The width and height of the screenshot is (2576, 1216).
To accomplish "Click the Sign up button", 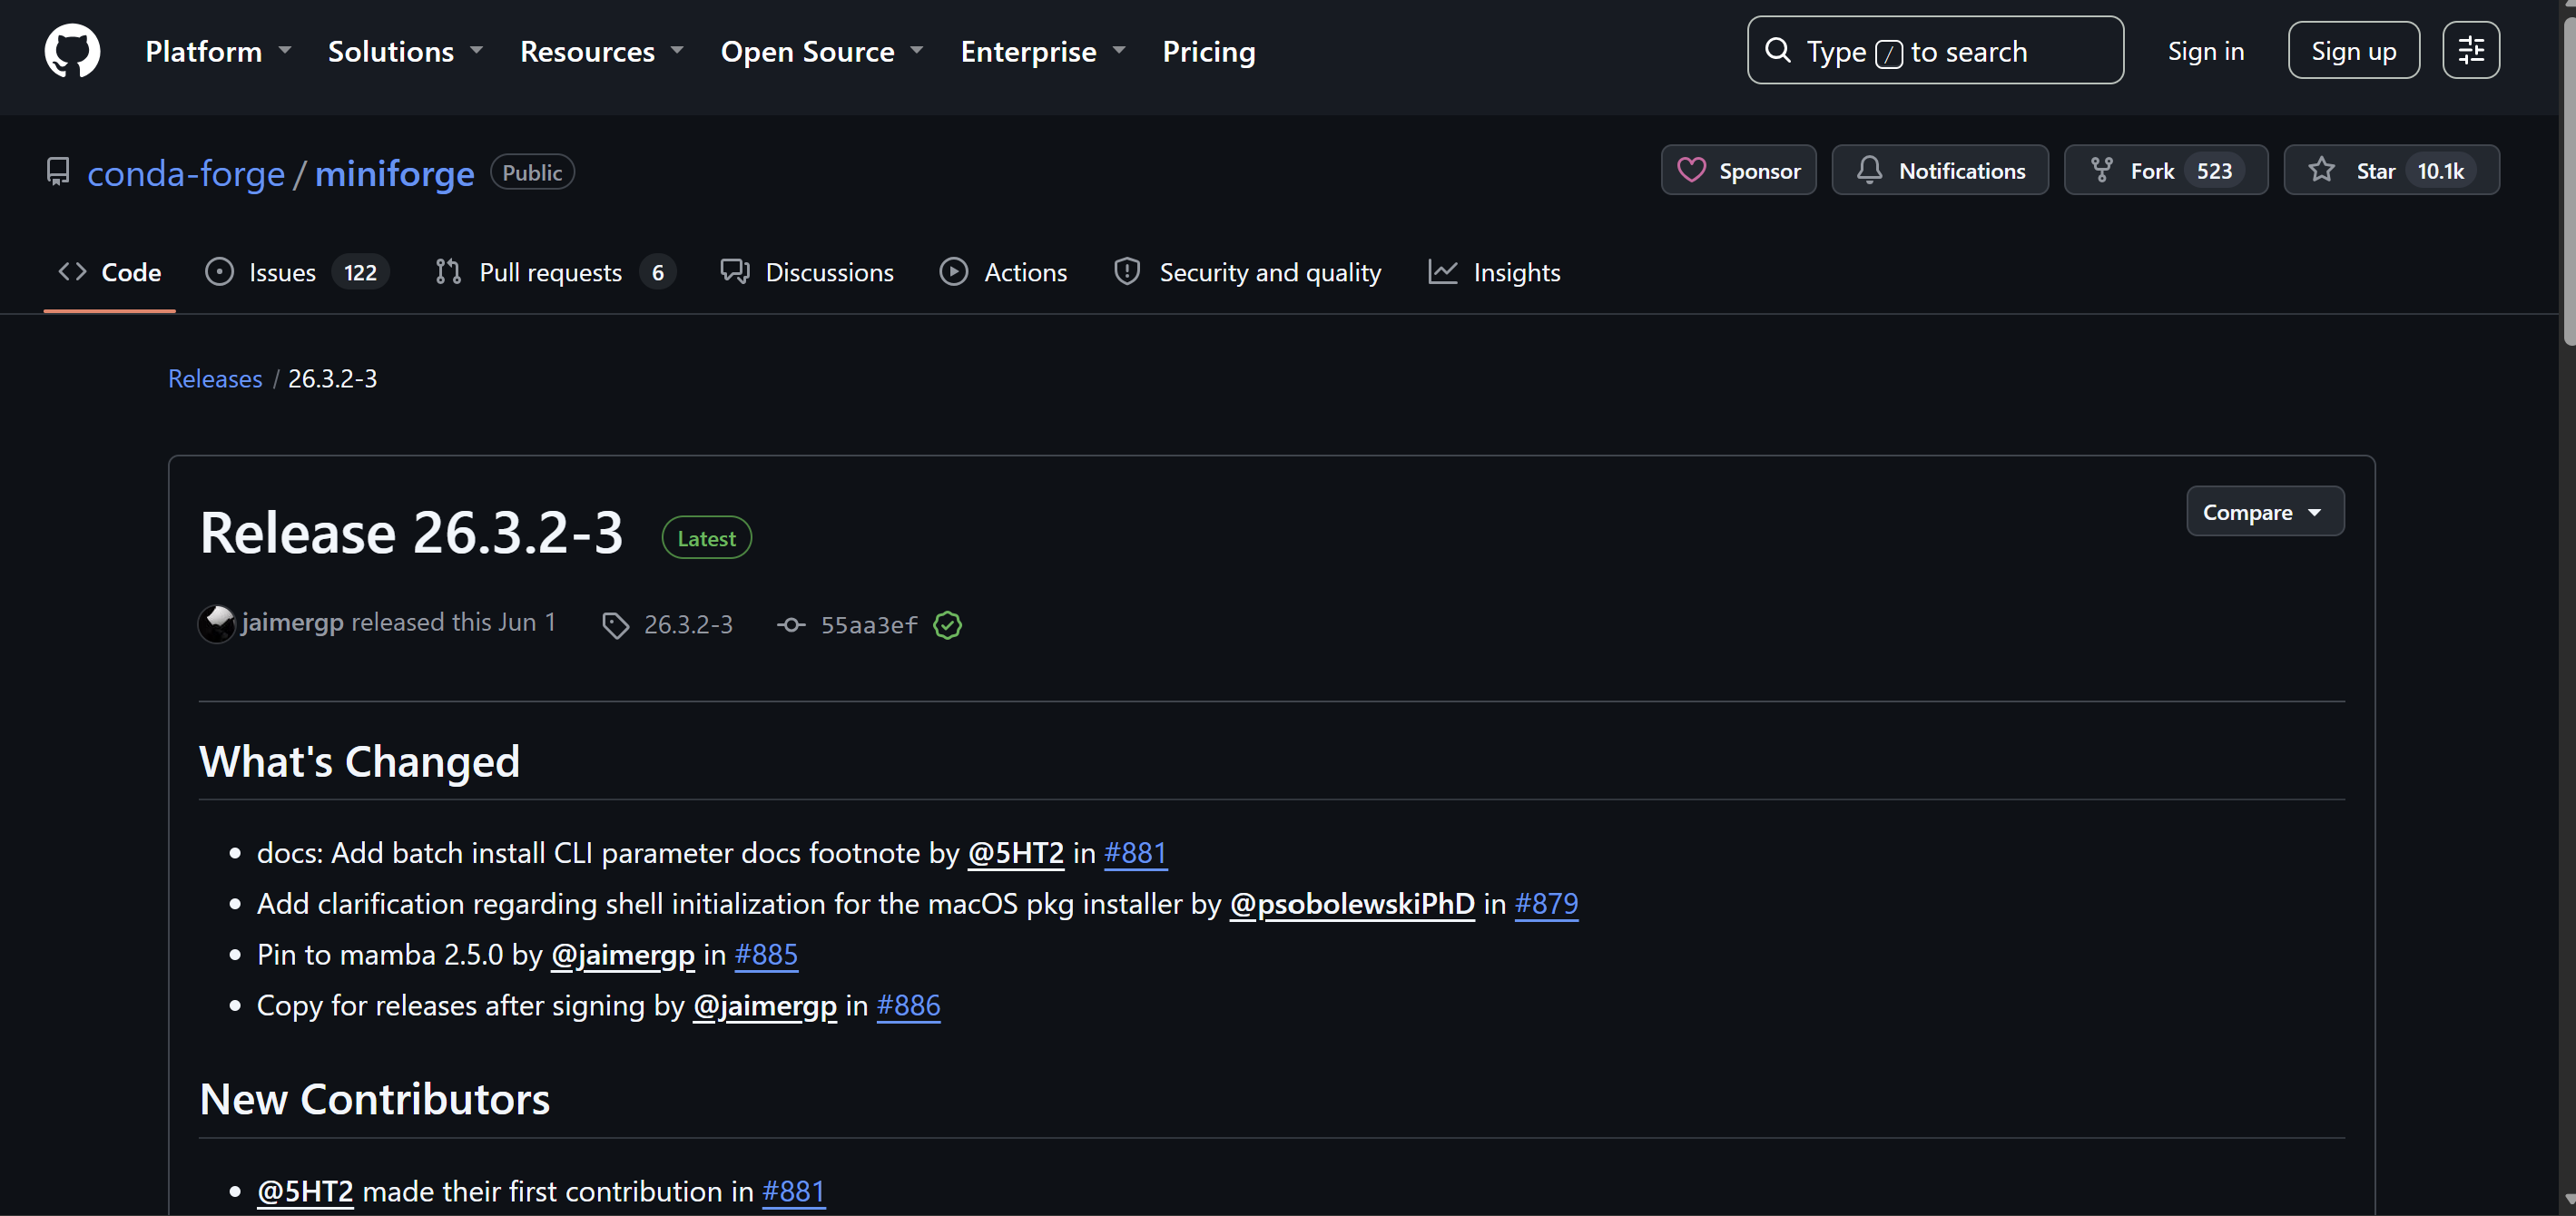I will pos(2353,50).
